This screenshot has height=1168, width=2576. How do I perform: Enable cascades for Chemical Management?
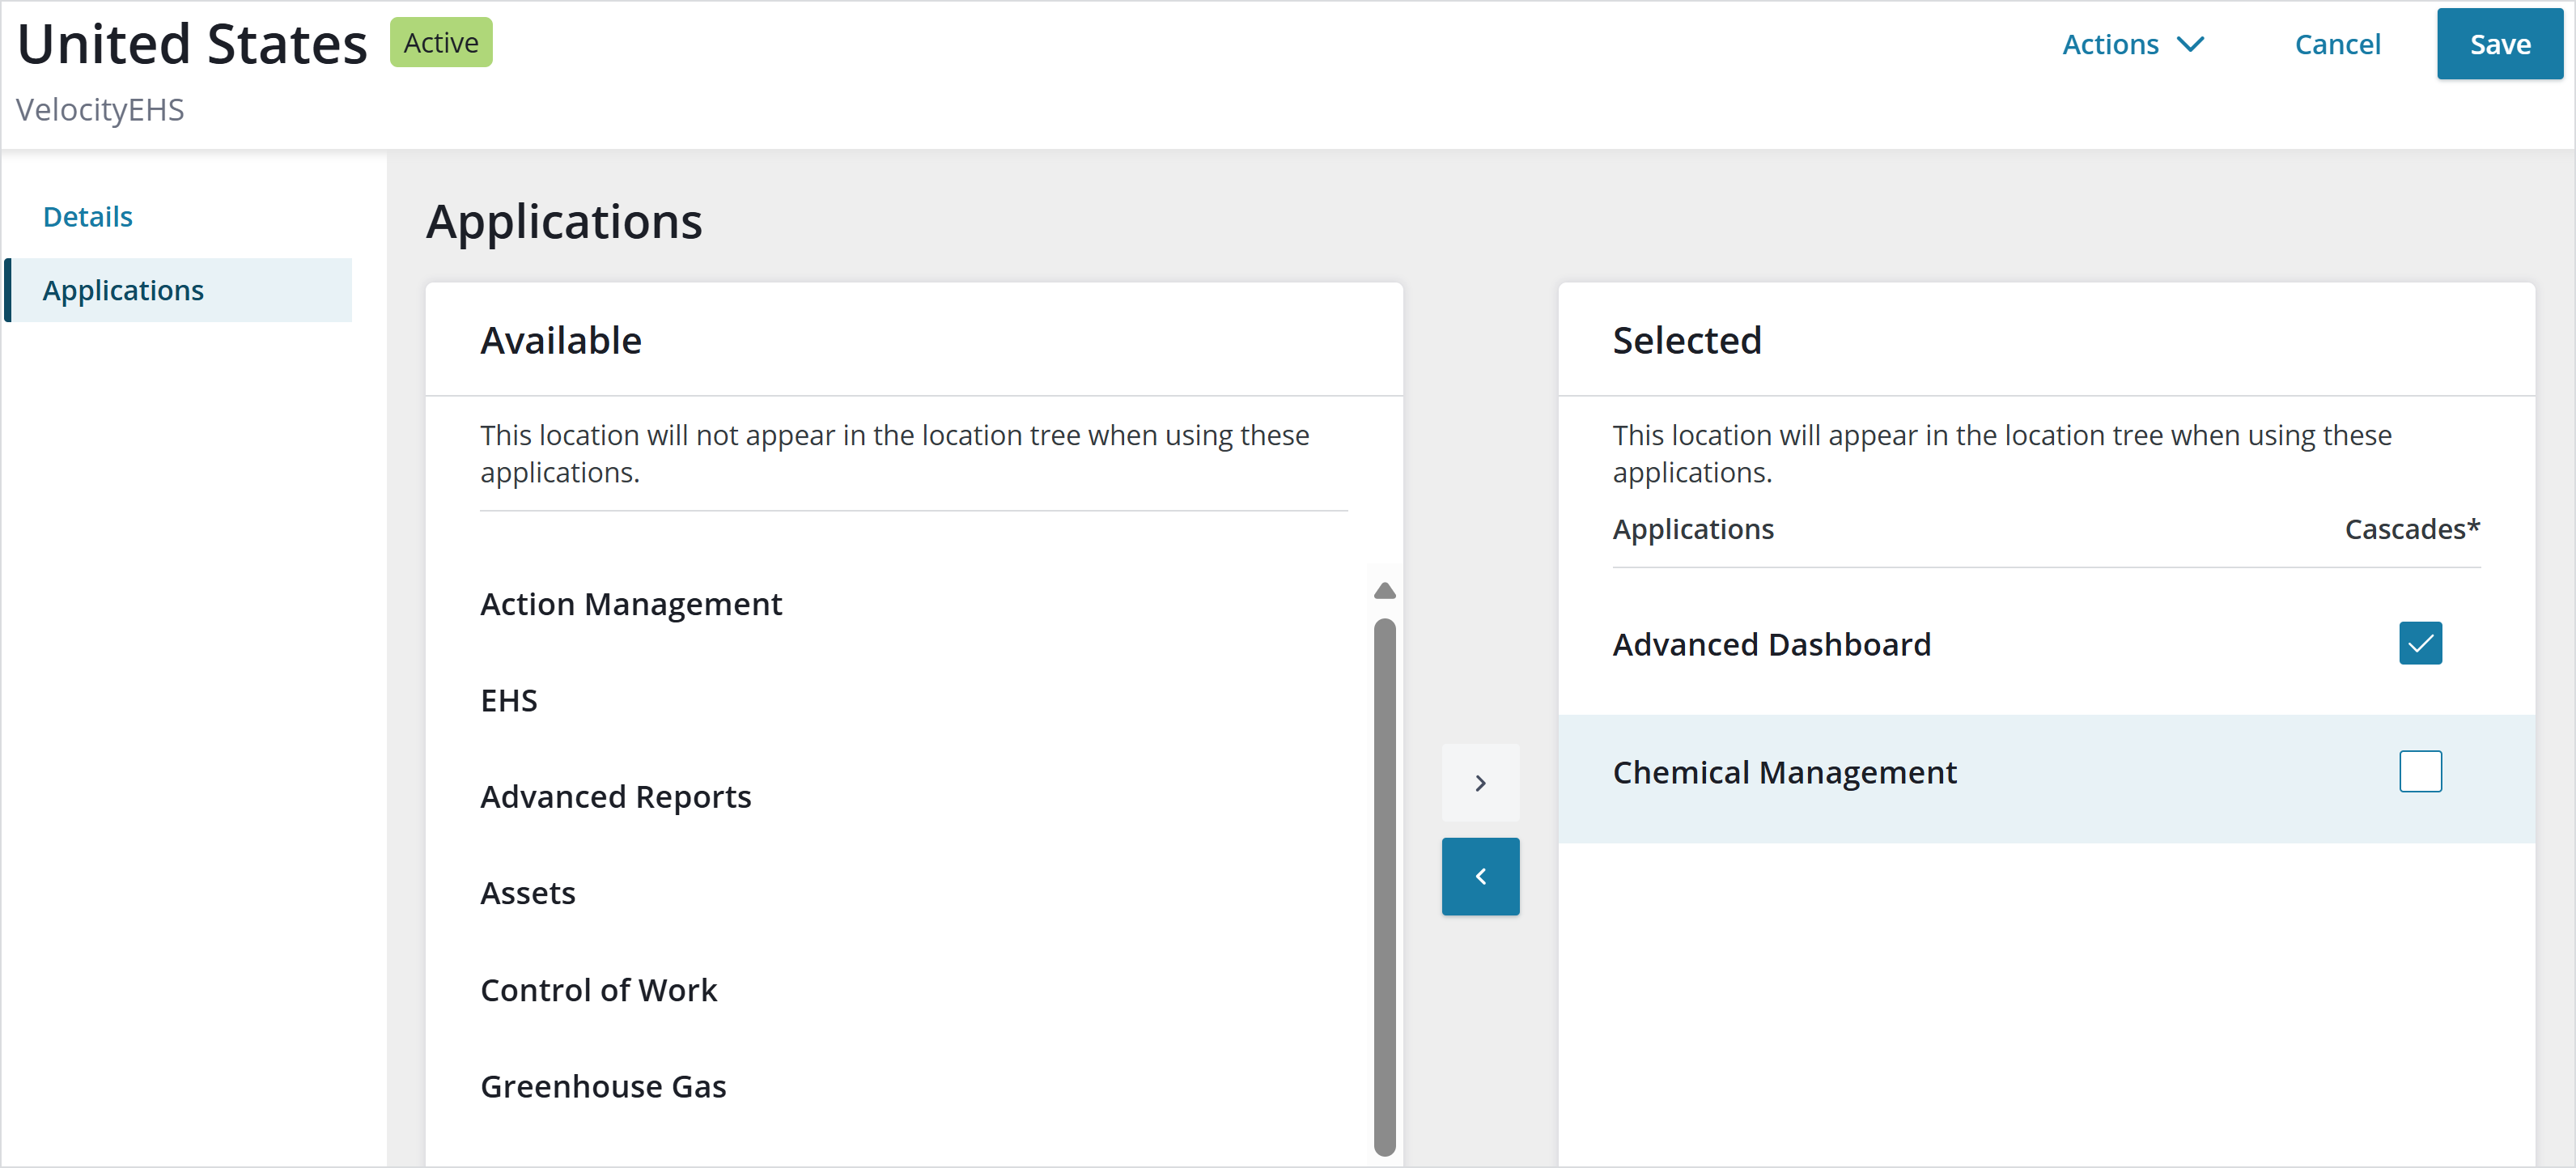2420,772
